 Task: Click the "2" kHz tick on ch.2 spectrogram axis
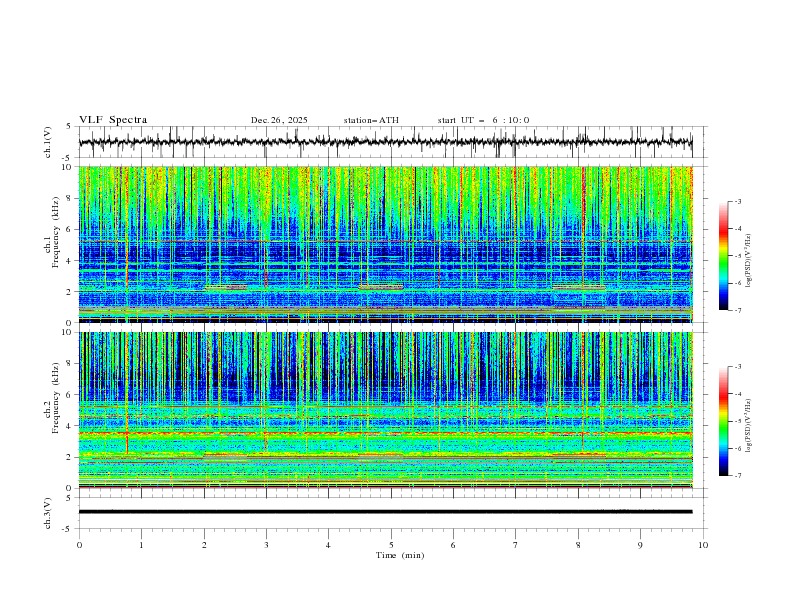tap(69, 457)
